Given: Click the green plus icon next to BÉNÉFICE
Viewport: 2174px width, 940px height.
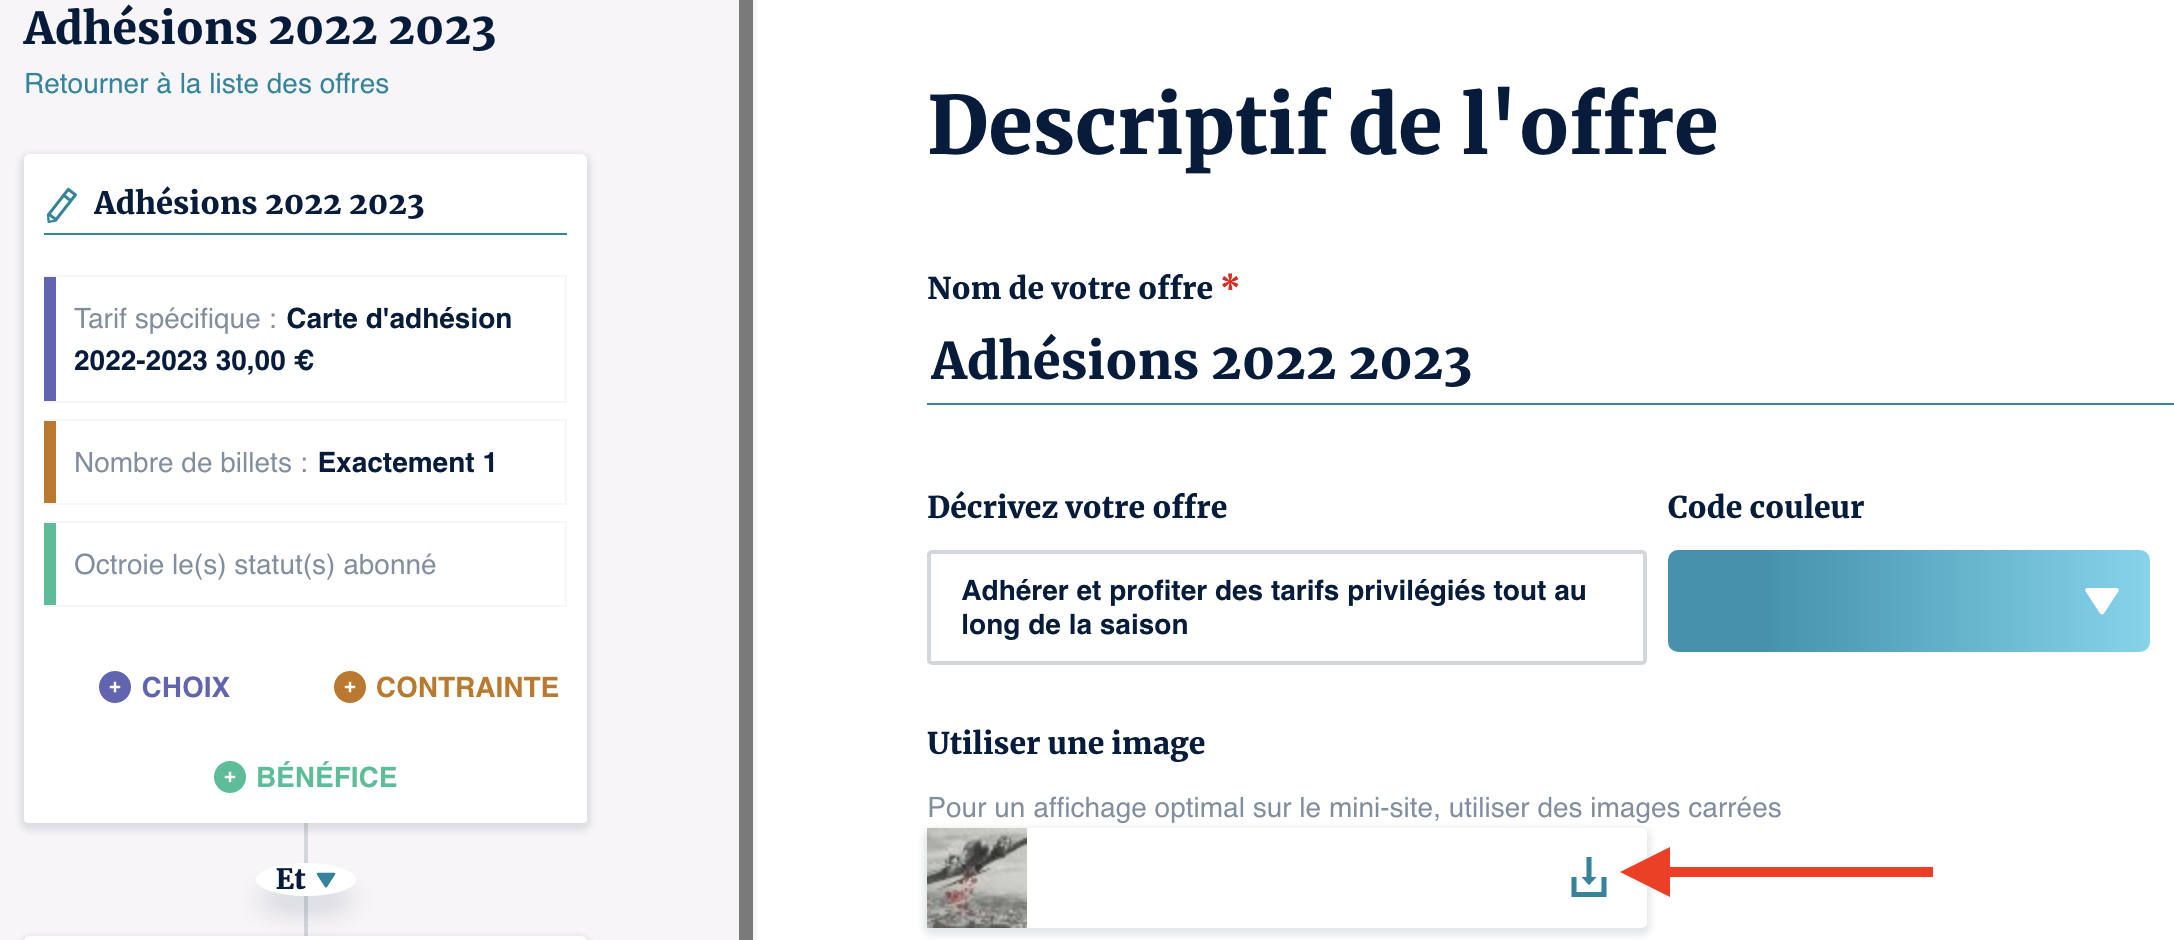Looking at the screenshot, I should pyautogui.click(x=230, y=777).
